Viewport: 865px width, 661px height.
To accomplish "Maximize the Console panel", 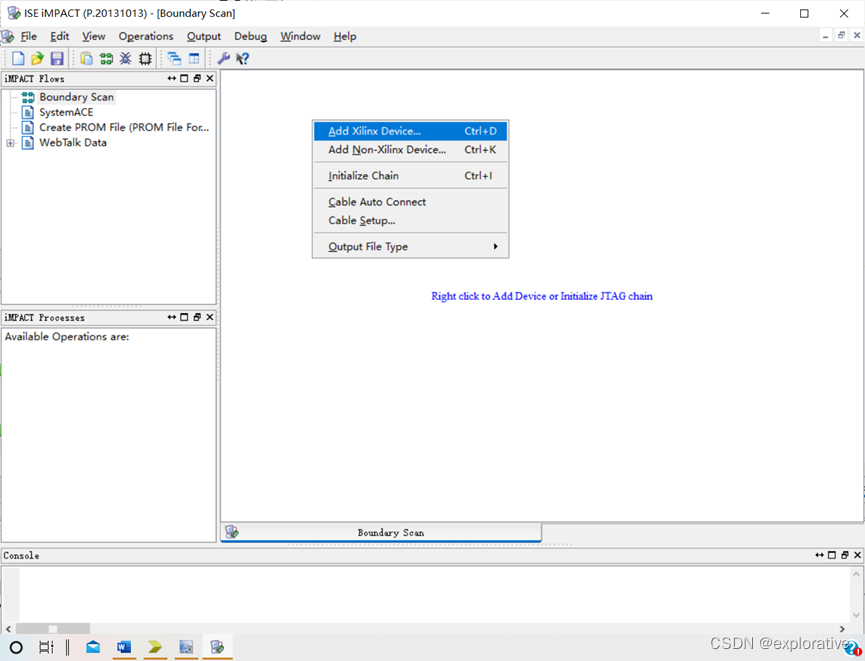I will pos(832,555).
